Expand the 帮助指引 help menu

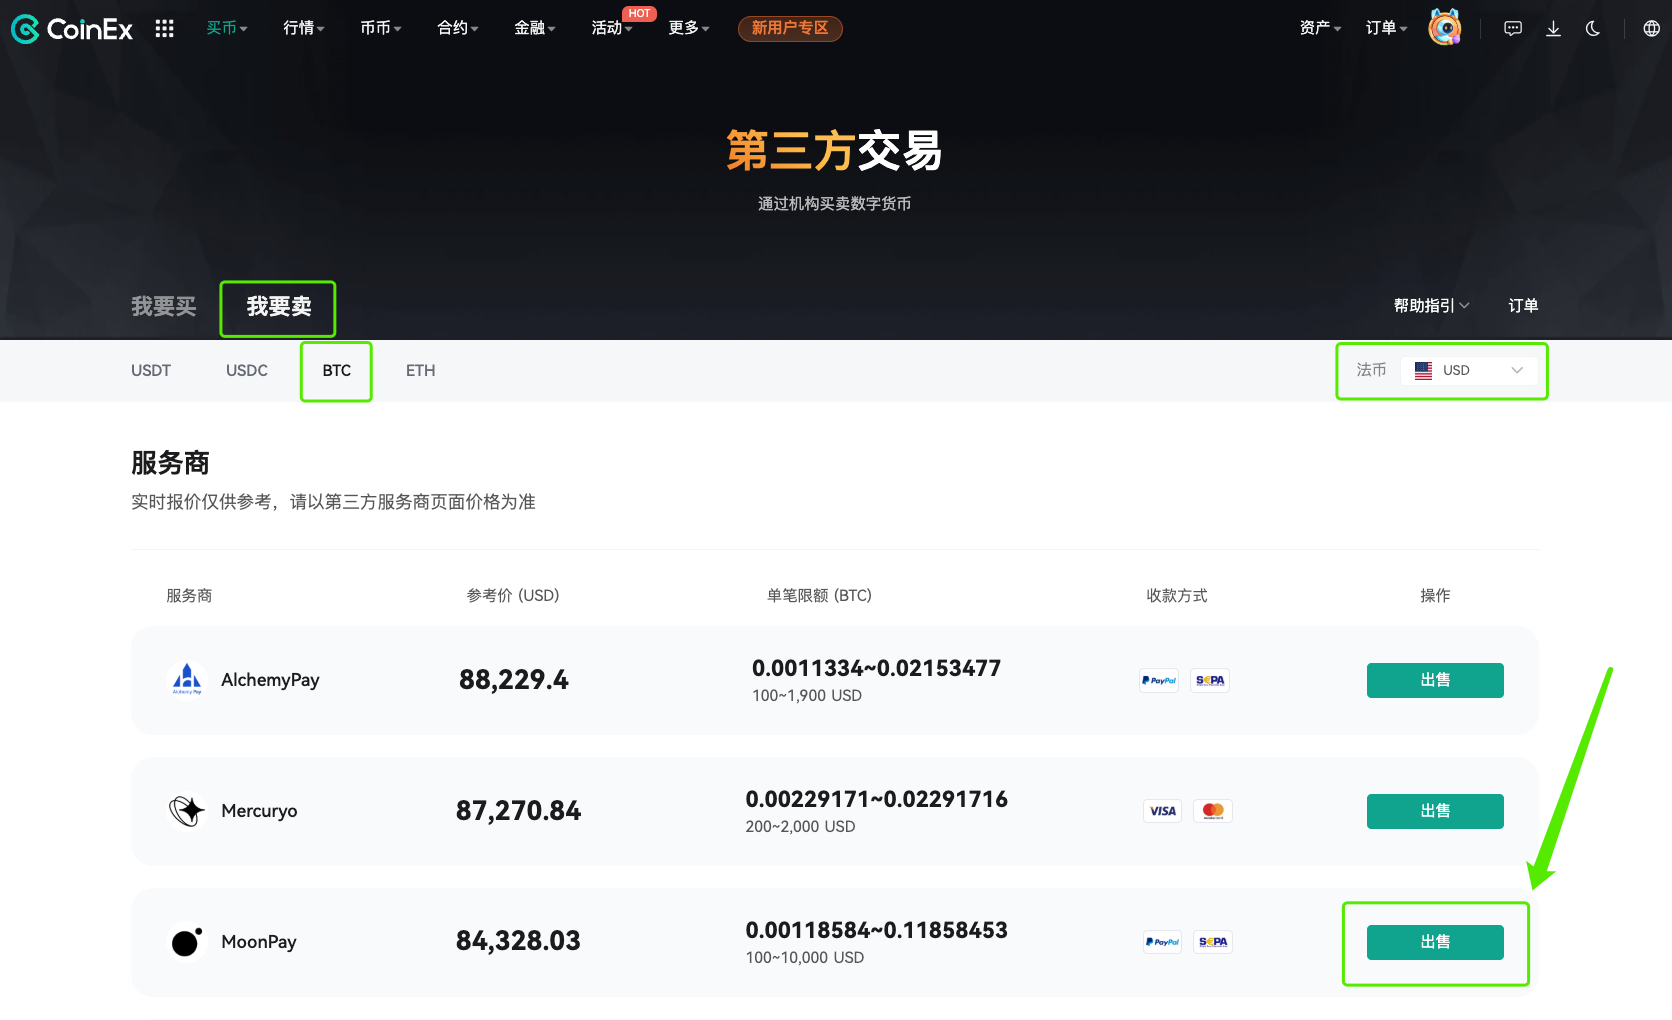(x=1432, y=306)
